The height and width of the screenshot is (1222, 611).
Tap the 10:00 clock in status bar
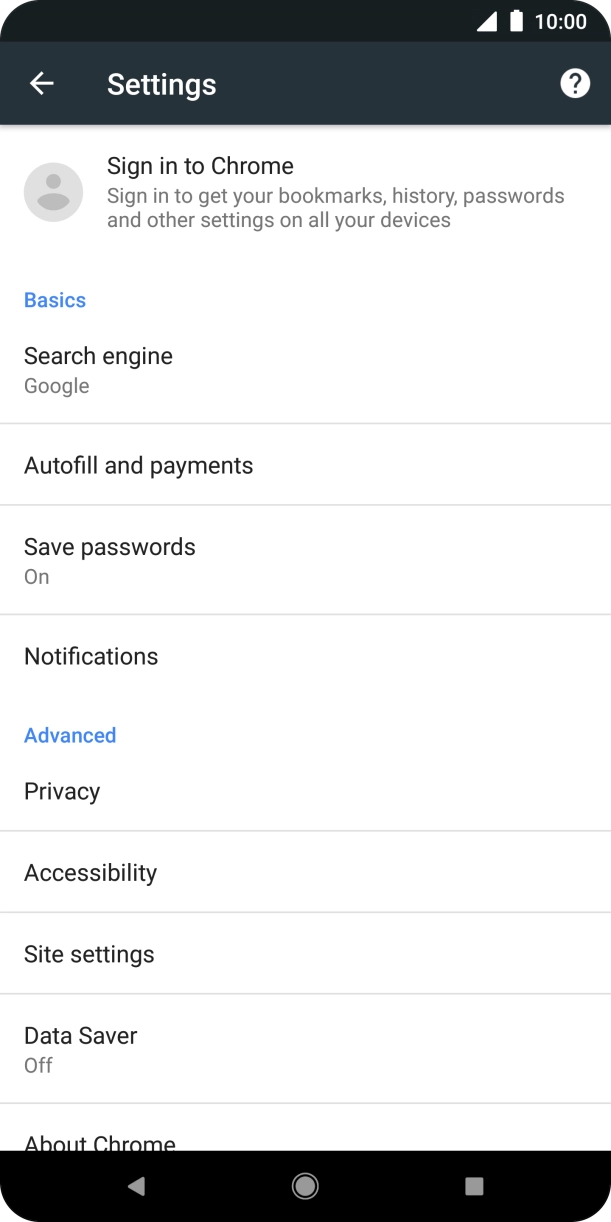[x=560, y=21]
